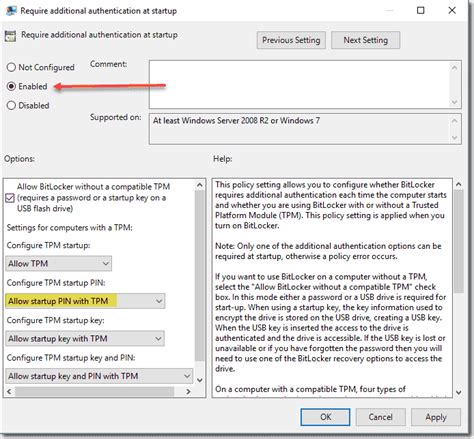Click the Help pane scroll down arrow
The height and width of the screenshot is (439, 474).
pos(459,392)
